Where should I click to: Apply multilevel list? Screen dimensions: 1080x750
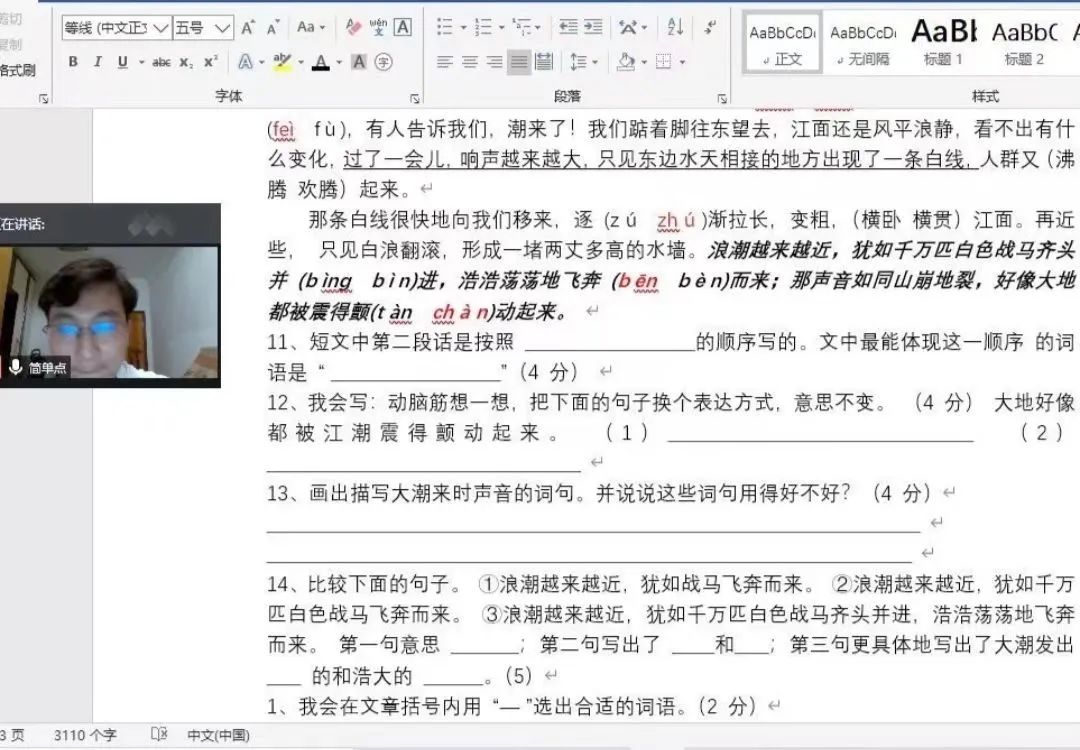pyautogui.click(x=523, y=28)
